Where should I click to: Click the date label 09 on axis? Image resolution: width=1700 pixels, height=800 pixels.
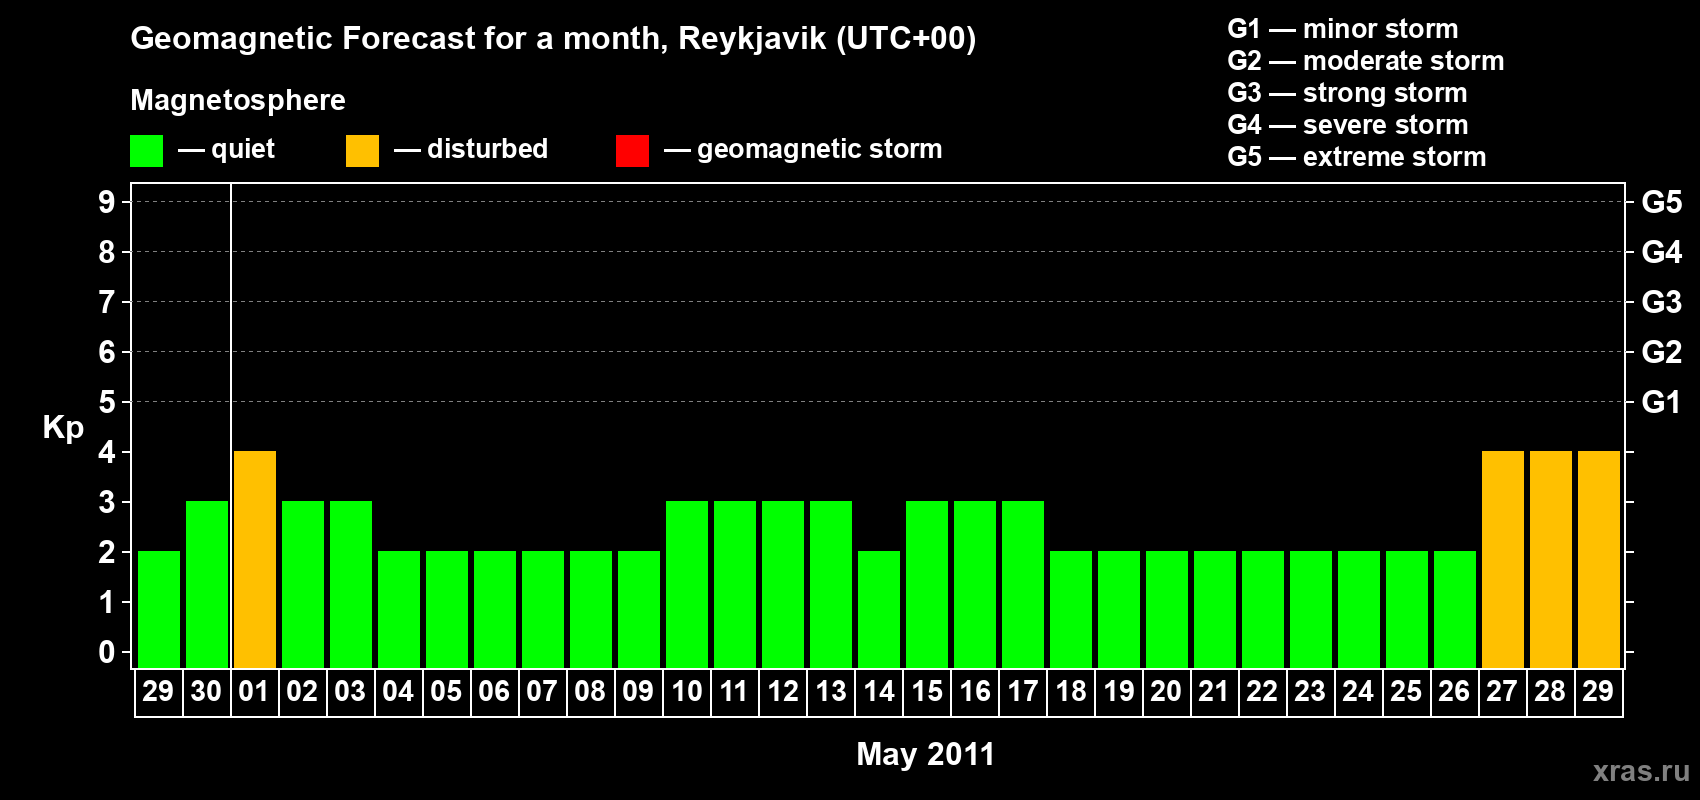638,692
